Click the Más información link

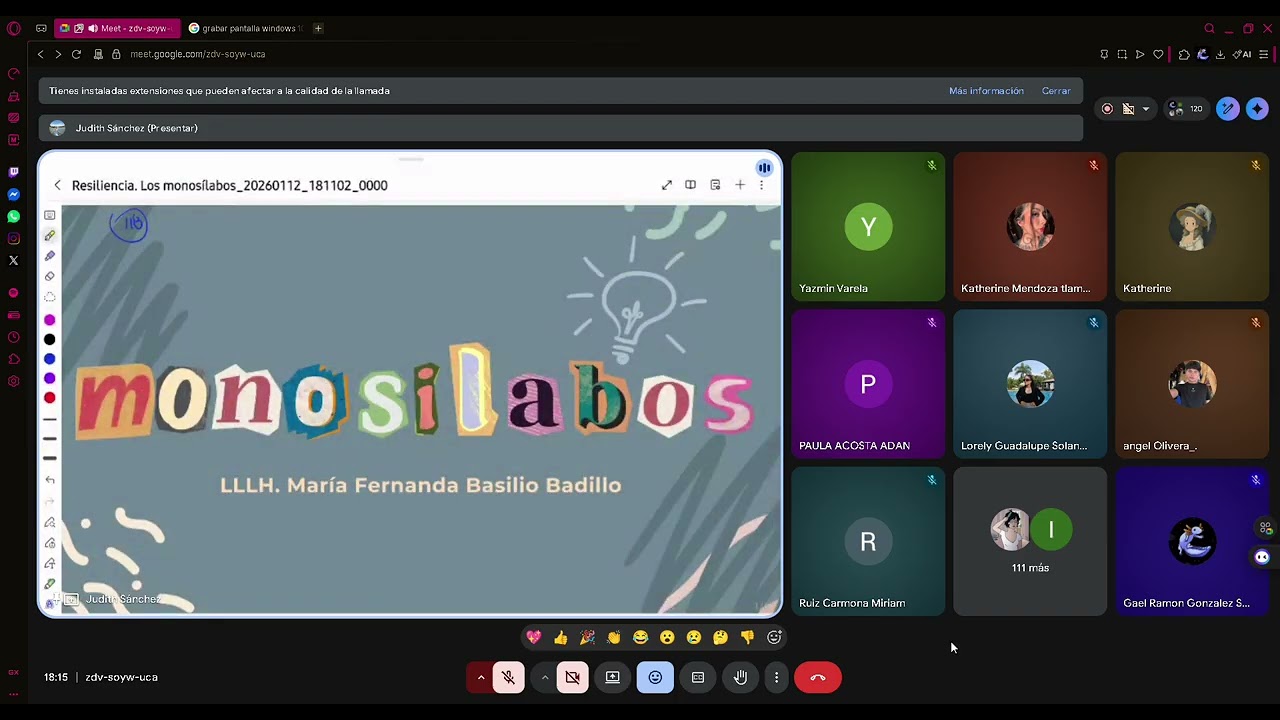pos(986,91)
